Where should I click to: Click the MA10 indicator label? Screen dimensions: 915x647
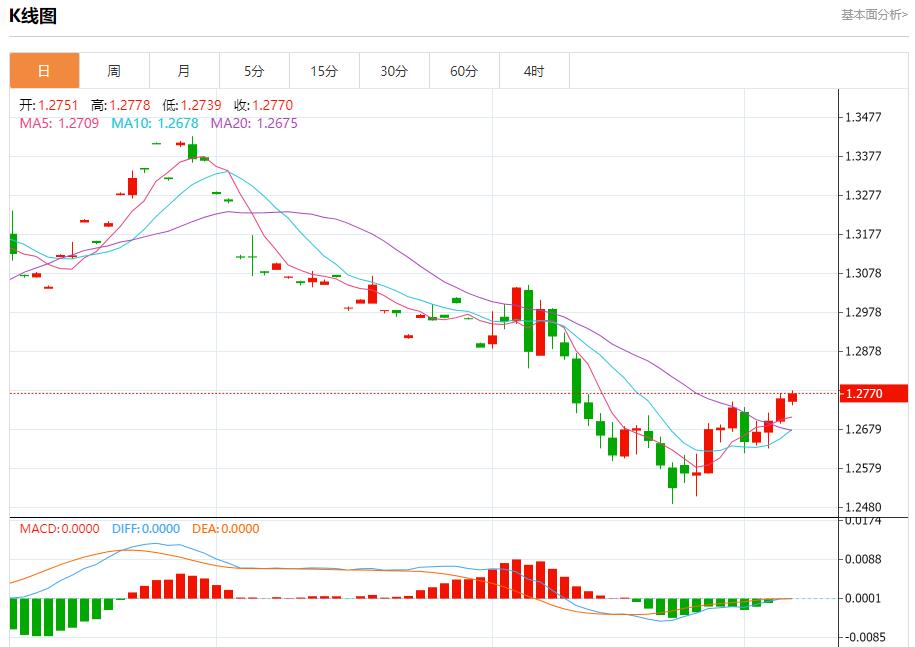coord(154,124)
